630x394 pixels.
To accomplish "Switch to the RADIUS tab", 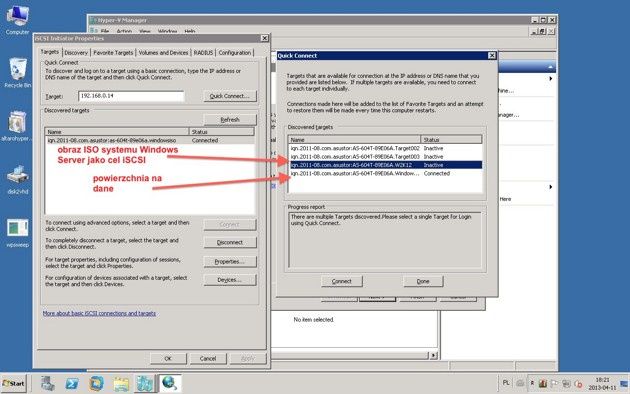I will (203, 53).
